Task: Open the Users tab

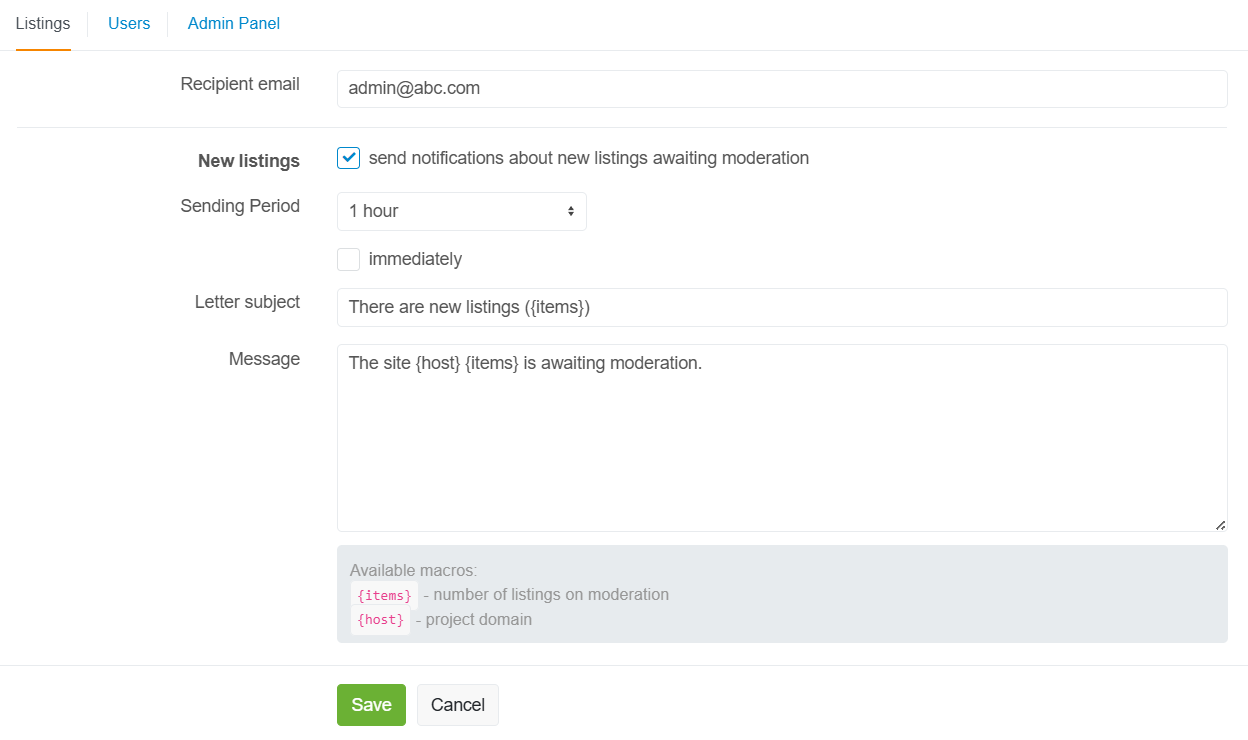Action: (x=129, y=23)
